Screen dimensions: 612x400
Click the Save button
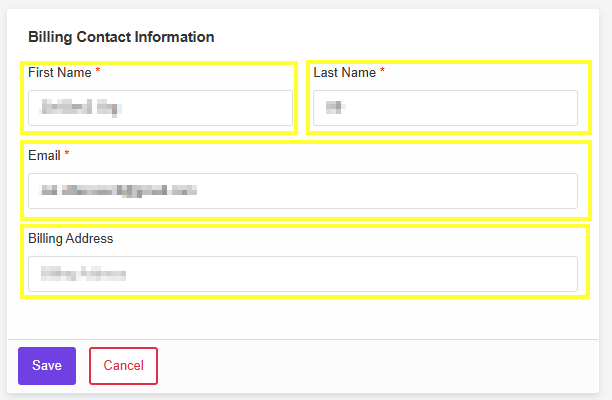[x=47, y=366]
